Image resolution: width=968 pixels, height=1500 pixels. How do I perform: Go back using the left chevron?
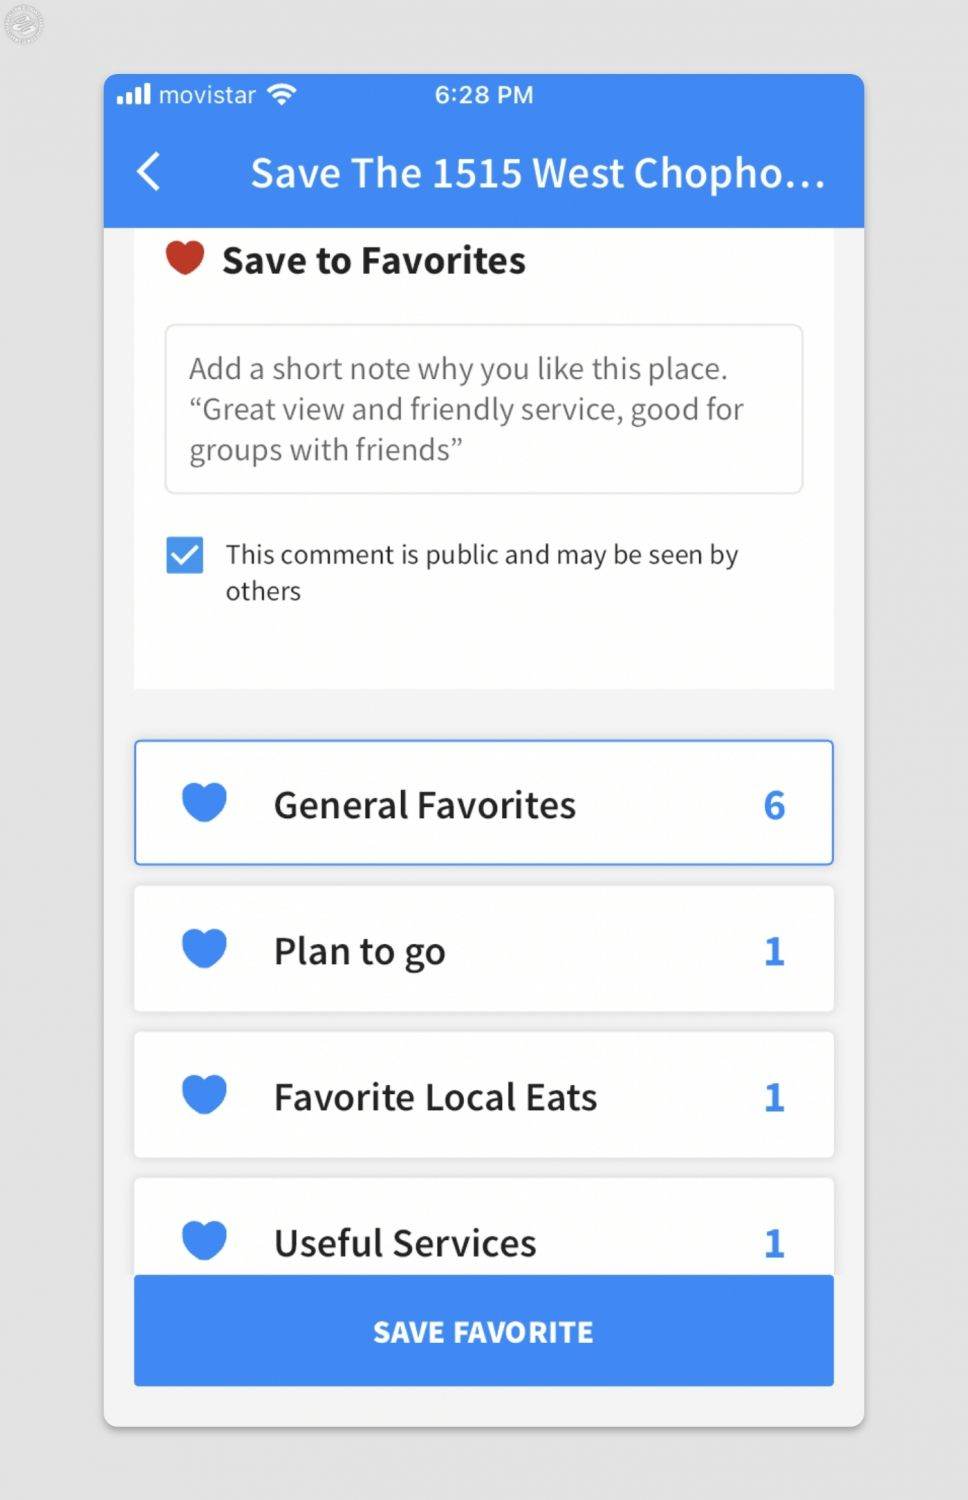click(x=148, y=171)
